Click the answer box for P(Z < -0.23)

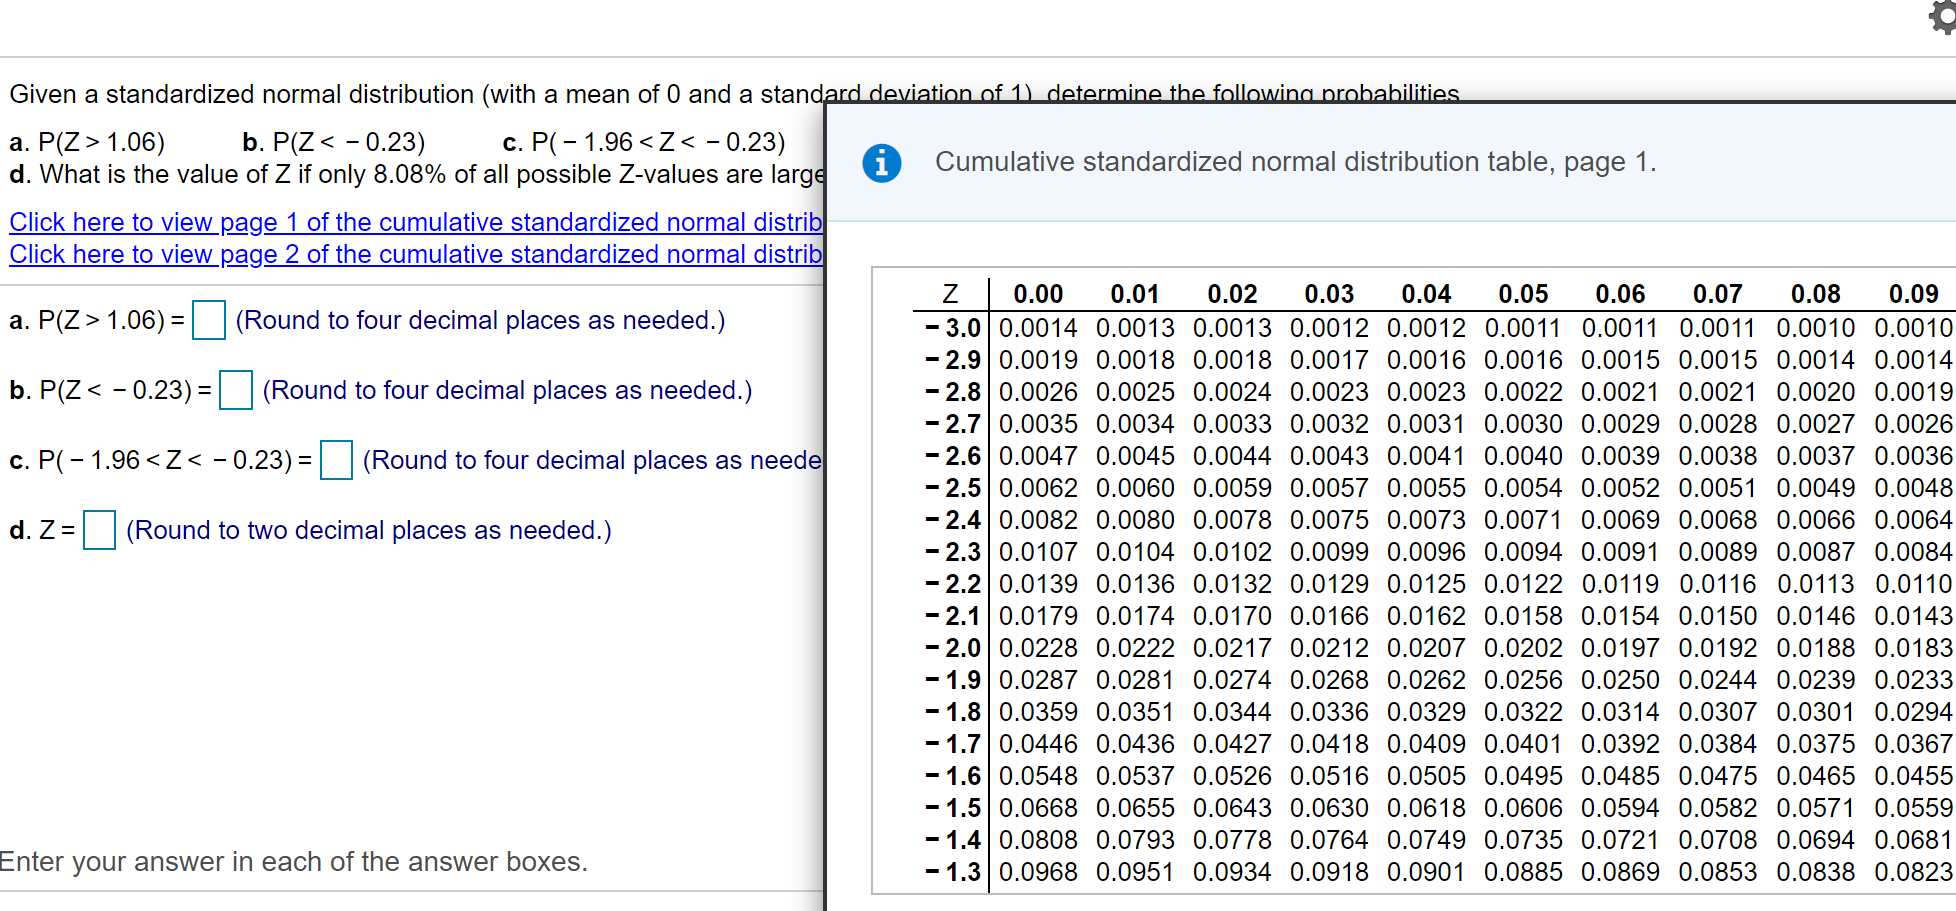(x=236, y=391)
